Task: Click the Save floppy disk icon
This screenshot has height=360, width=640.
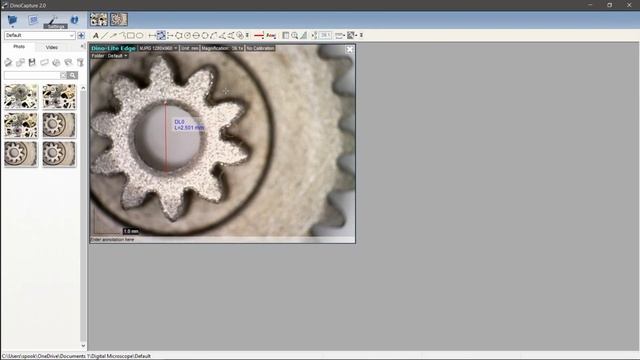Action: point(32,62)
